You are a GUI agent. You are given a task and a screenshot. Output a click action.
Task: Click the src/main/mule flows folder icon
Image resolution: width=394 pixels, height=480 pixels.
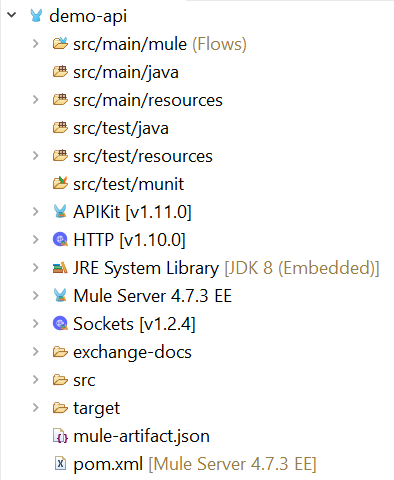pos(60,44)
